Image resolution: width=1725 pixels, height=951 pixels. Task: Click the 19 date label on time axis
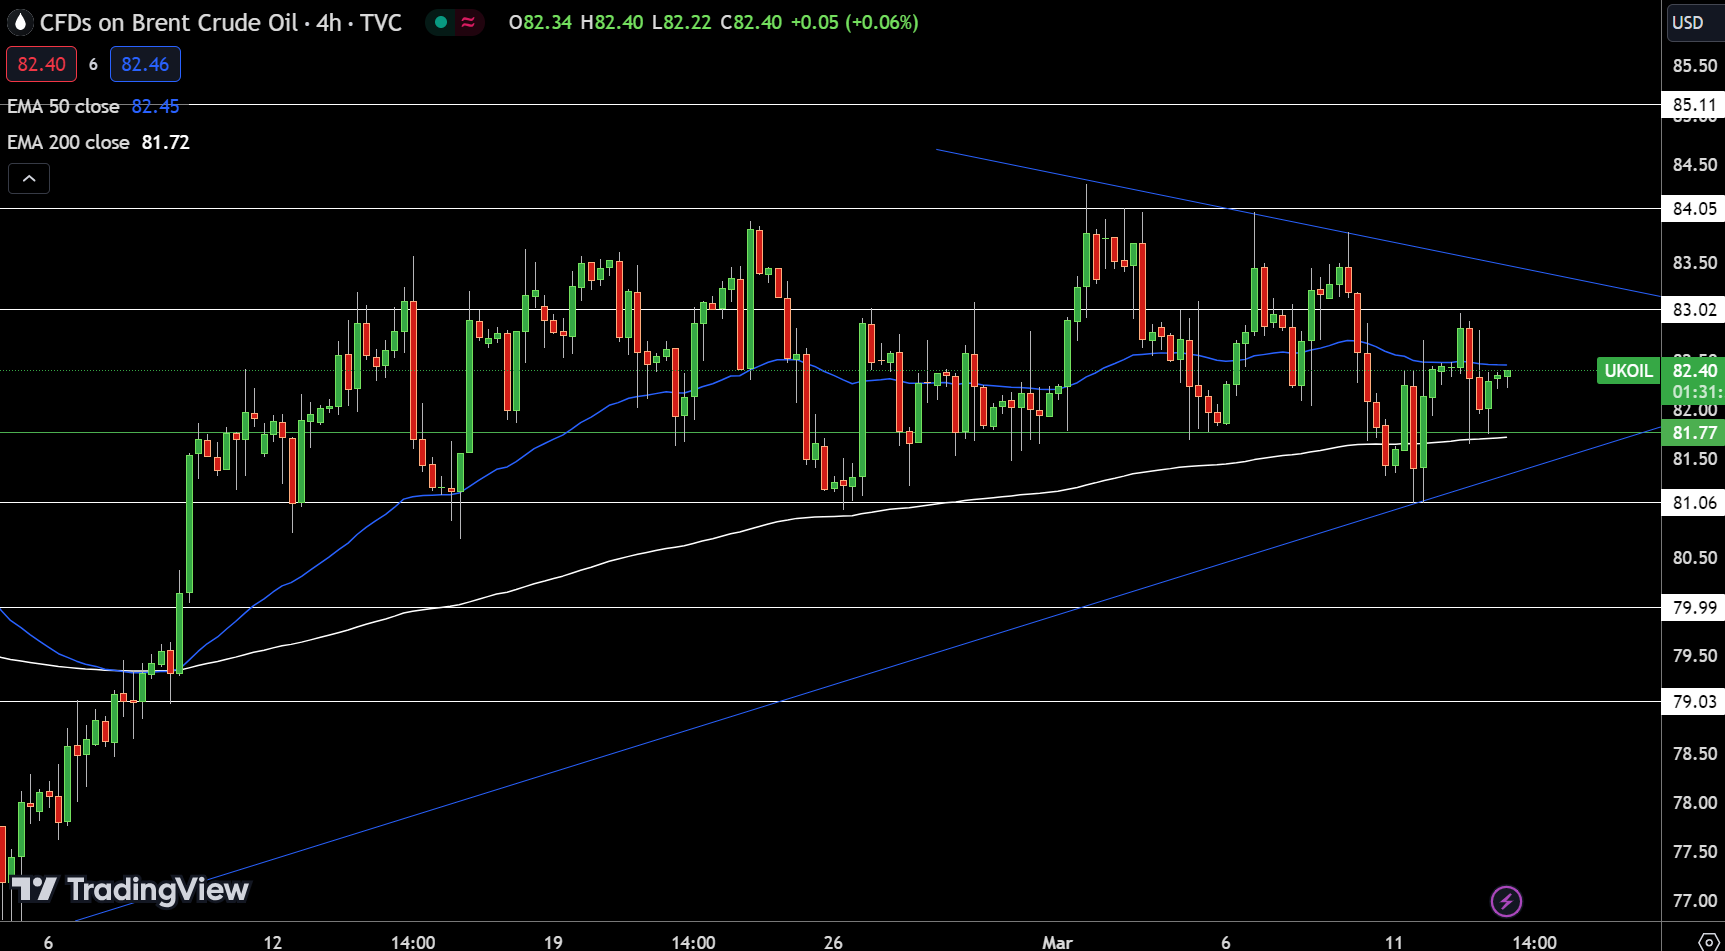[553, 942]
